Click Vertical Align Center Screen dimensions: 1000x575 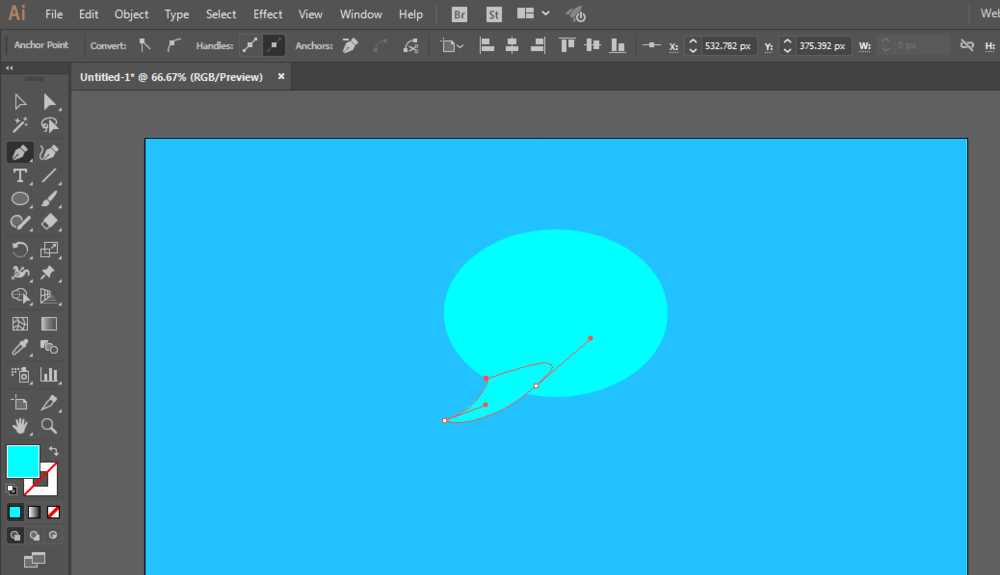pos(592,45)
